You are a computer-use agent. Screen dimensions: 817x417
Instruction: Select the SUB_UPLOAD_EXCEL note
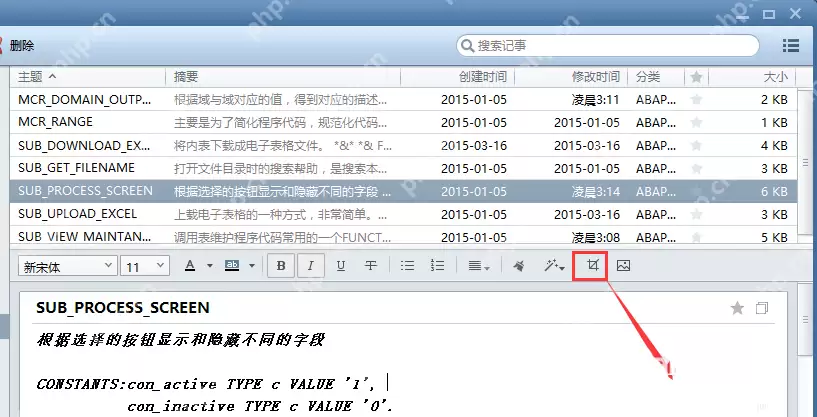coord(403,214)
